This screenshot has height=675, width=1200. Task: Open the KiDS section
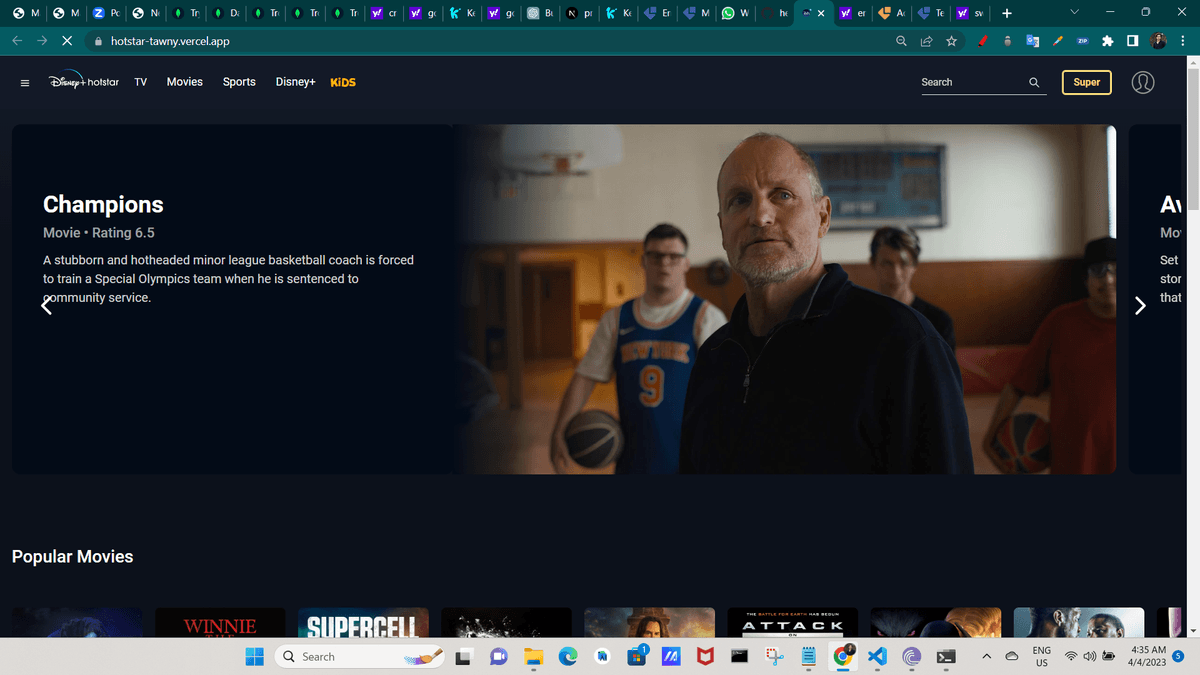tap(343, 82)
